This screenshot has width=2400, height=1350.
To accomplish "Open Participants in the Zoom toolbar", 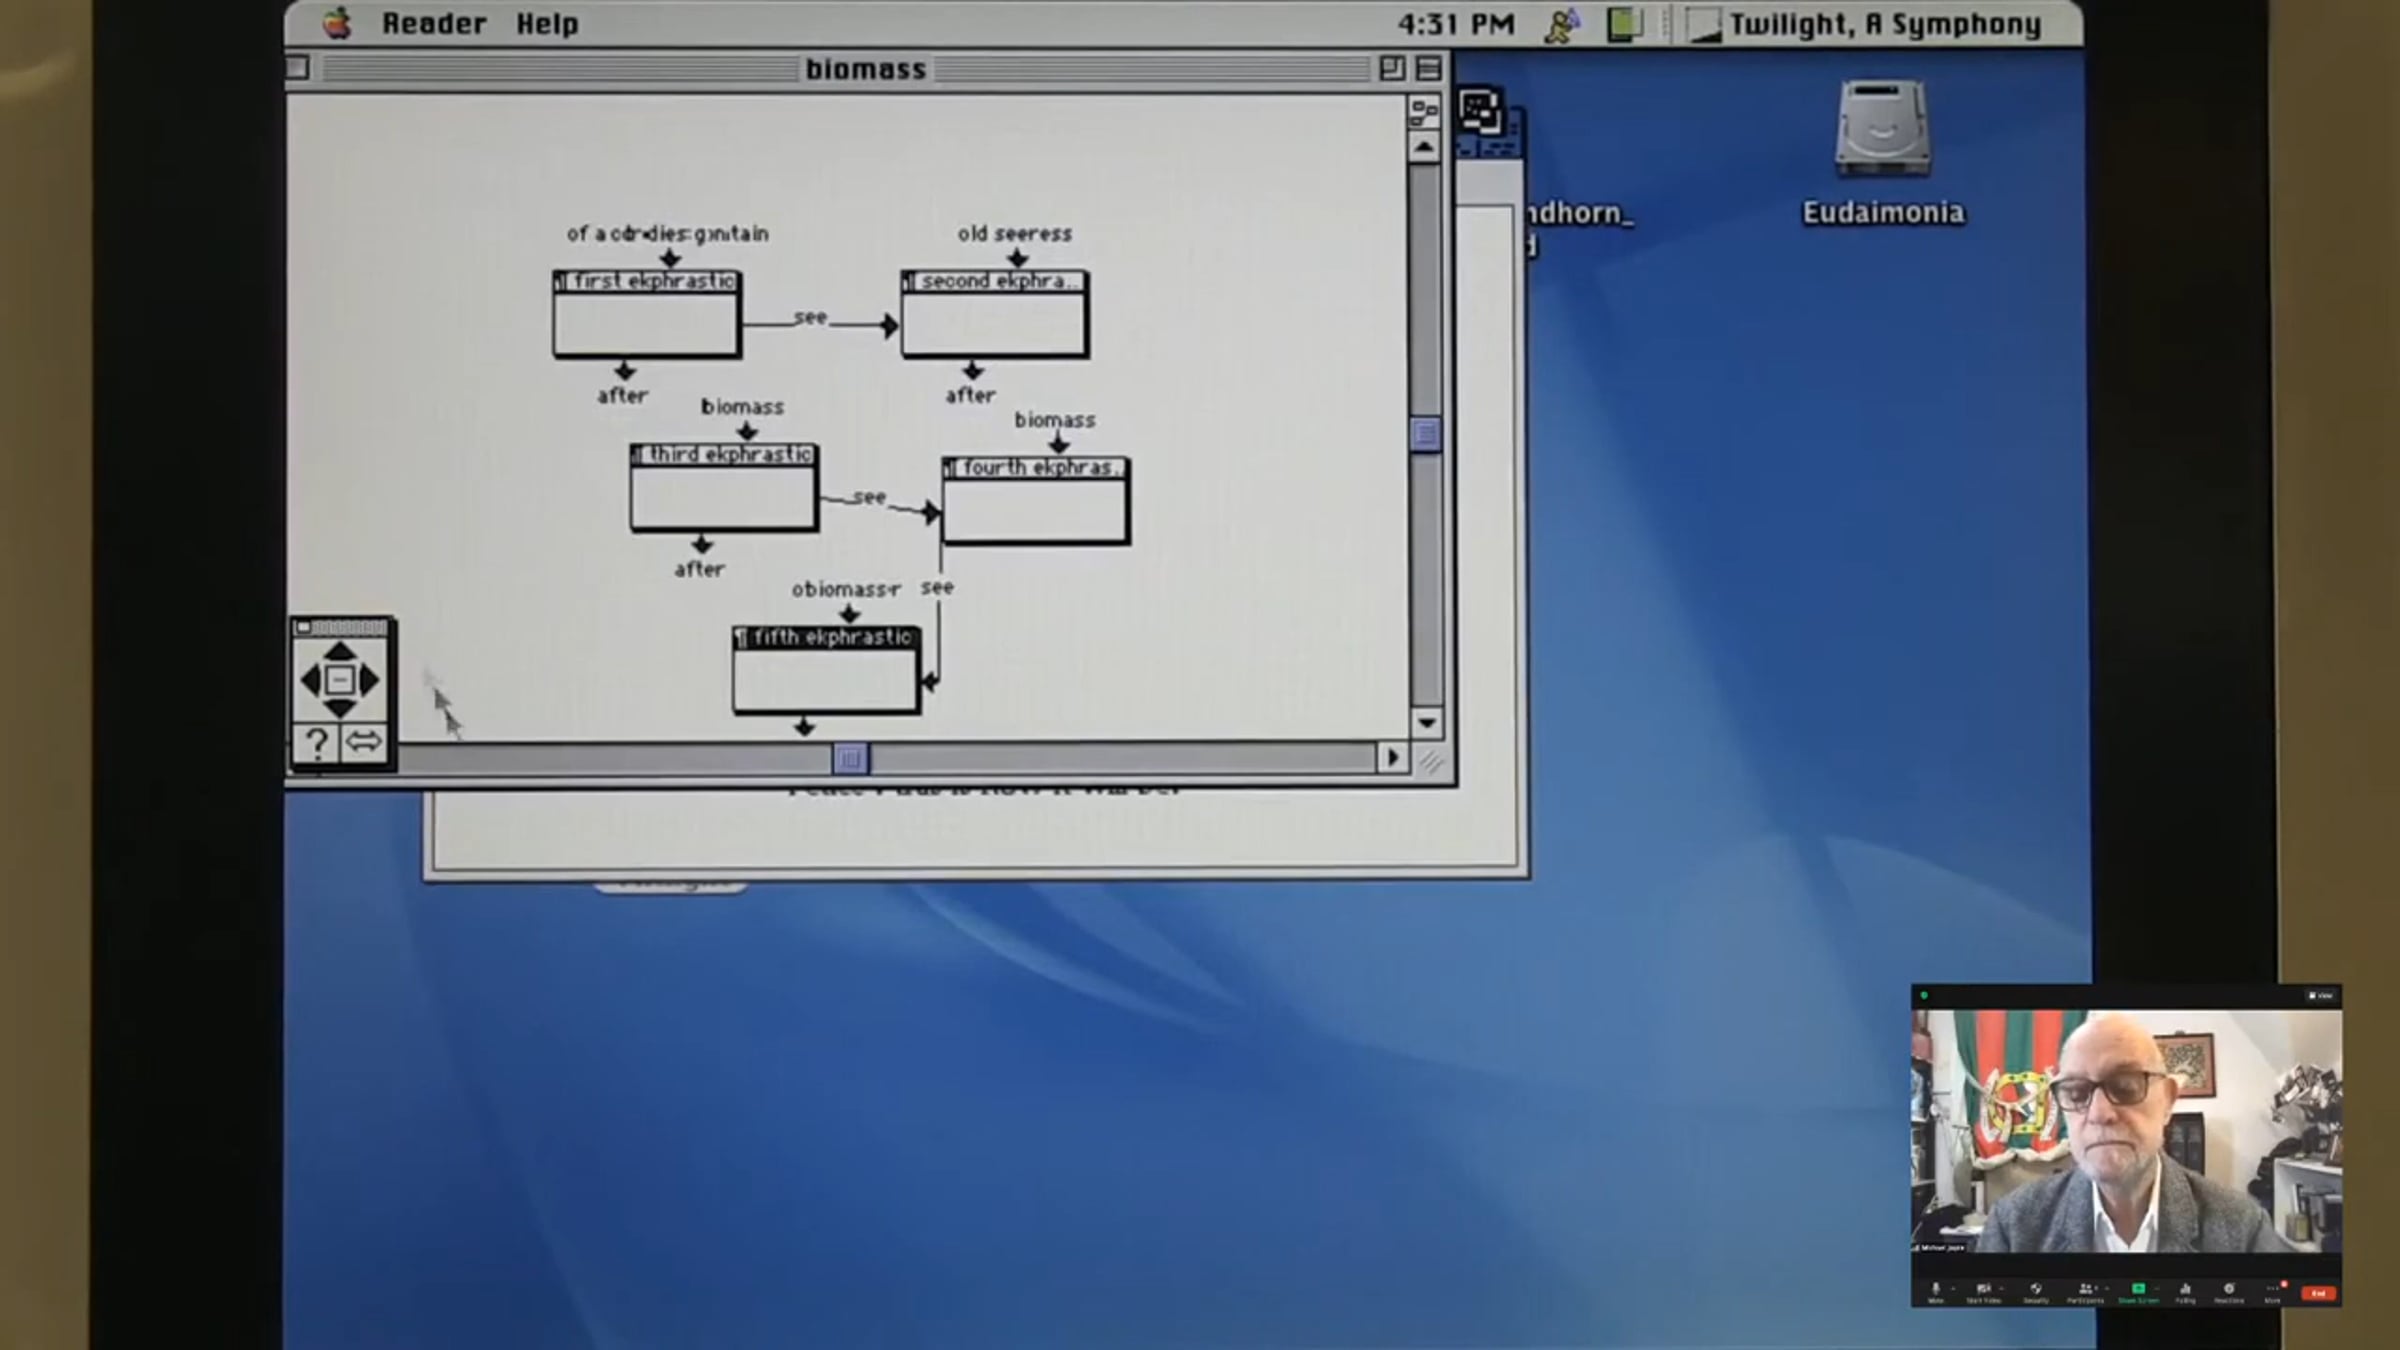I will [x=2085, y=1292].
